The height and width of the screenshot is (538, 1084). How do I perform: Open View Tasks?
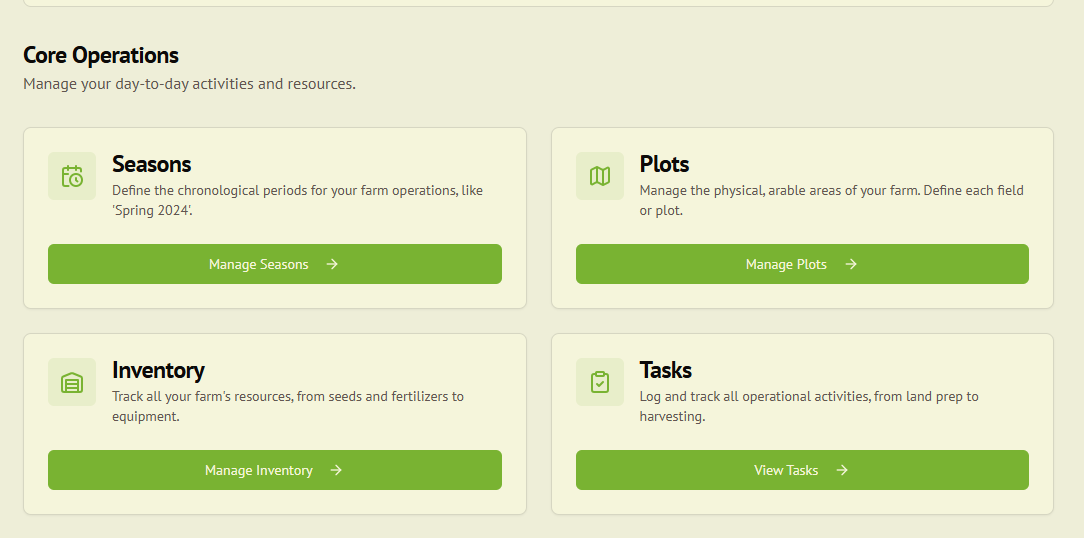pos(802,470)
